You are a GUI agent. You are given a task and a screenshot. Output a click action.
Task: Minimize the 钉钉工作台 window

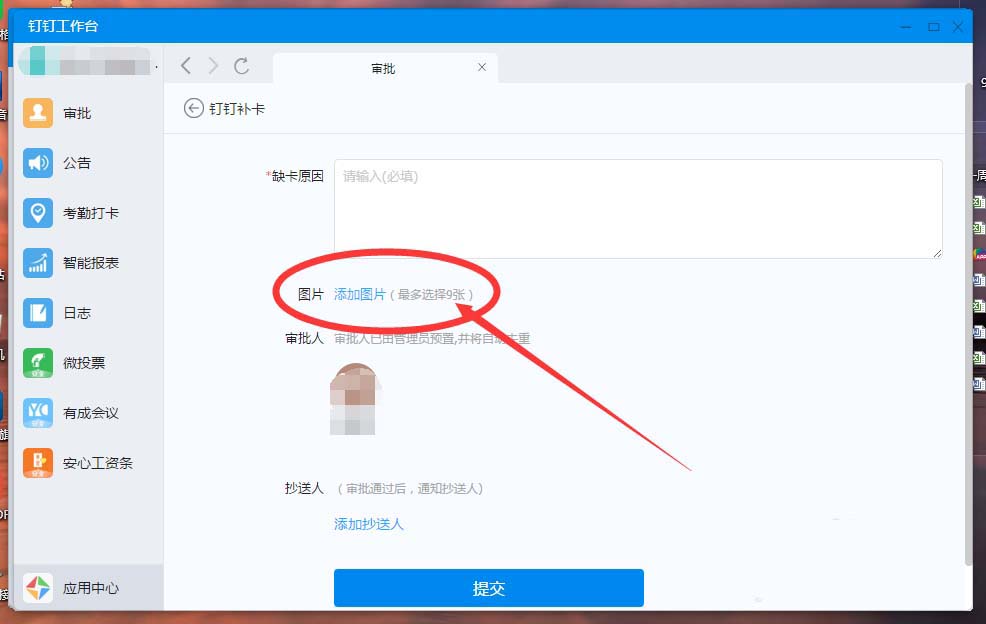point(906,27)
